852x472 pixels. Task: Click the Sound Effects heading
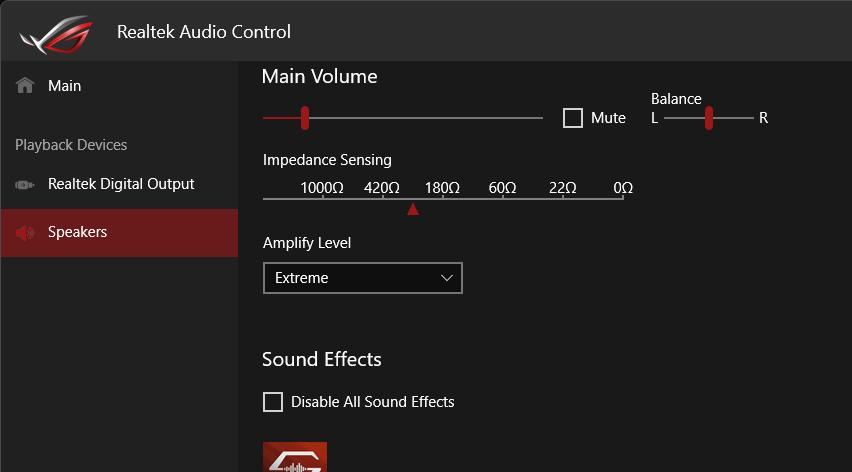[322, 360]
